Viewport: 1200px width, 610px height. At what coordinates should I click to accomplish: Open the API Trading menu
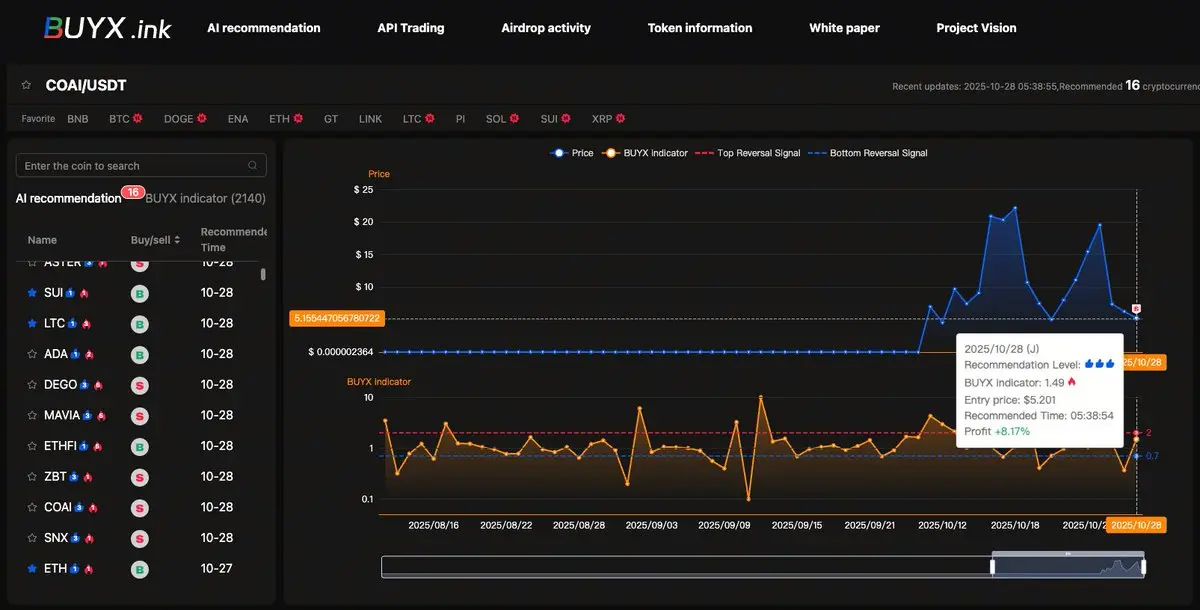(x=410, y=28)
